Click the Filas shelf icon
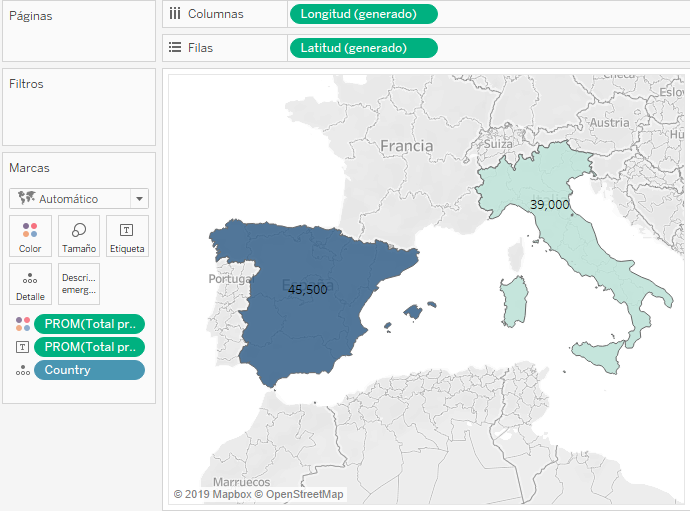 (x=175, y=47)
